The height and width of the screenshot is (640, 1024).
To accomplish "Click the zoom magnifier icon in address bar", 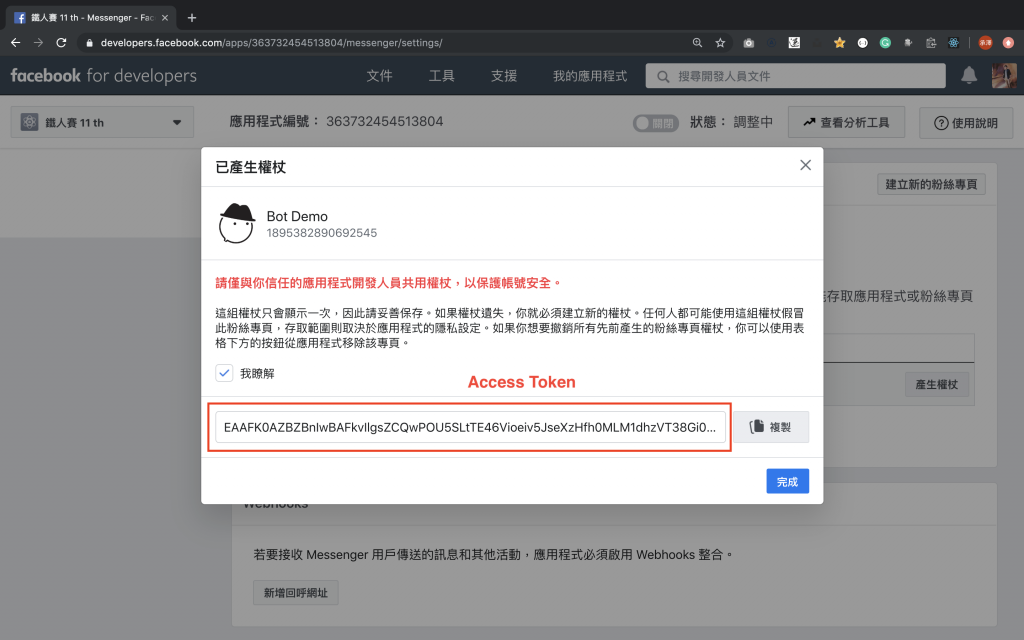I will click(x=697, y=42).
